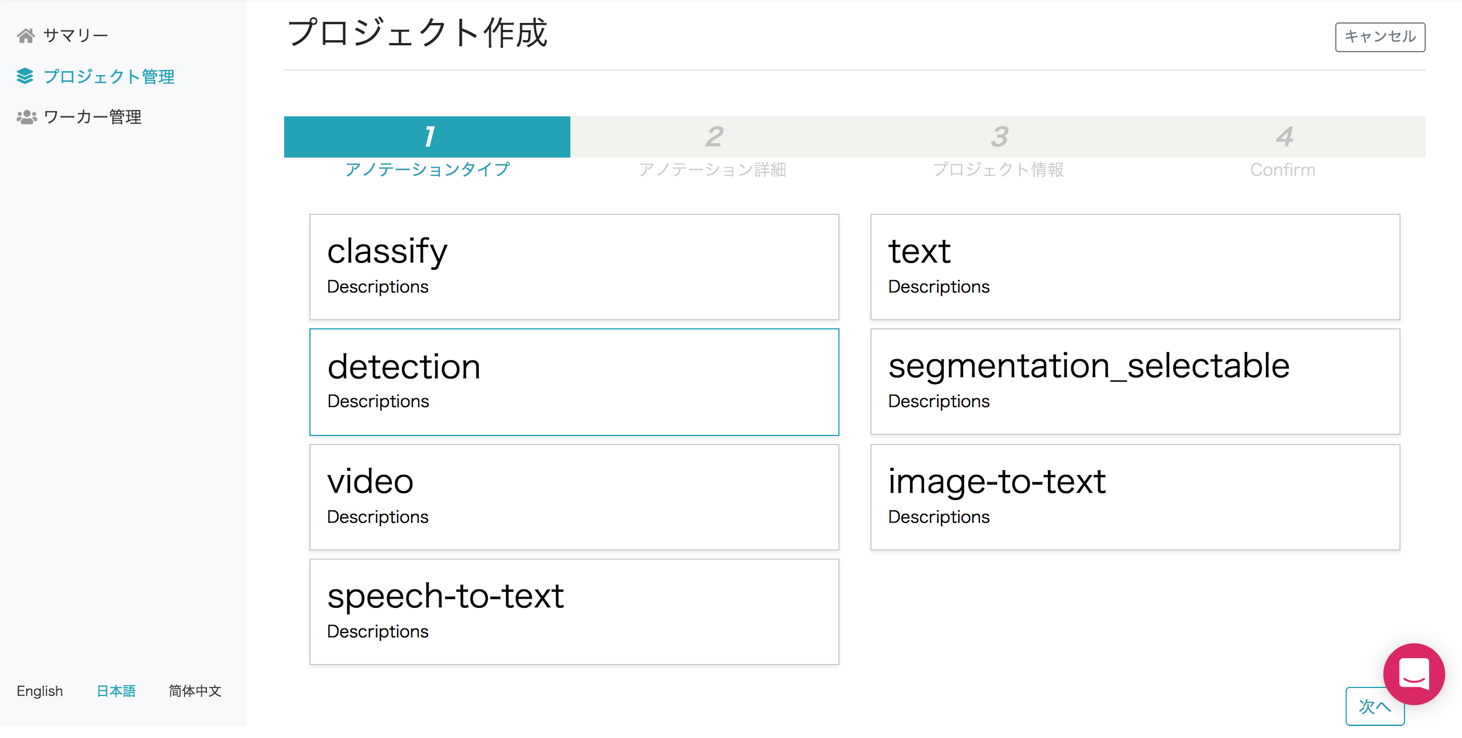Pick the text annotation type card
The height and width of the screenshot is (738, 1462).
click(1135, 267)
